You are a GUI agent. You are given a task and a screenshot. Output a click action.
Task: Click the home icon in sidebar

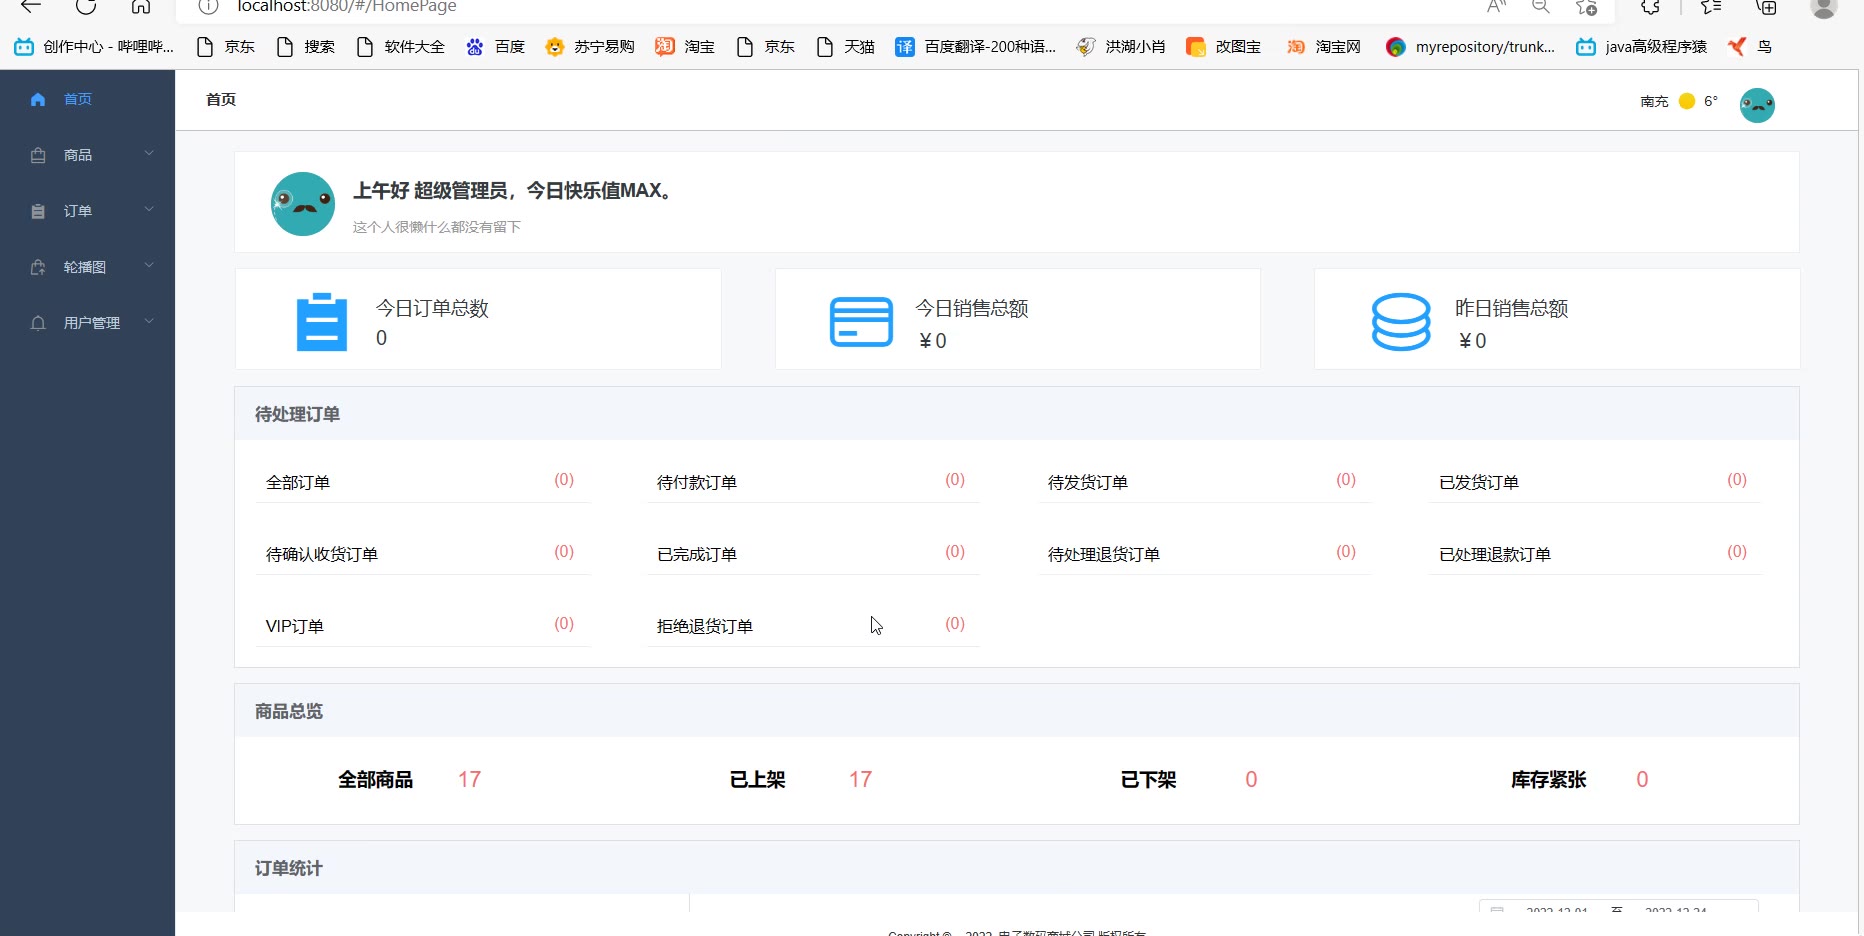pyautogui.click(x=38, y=99)
